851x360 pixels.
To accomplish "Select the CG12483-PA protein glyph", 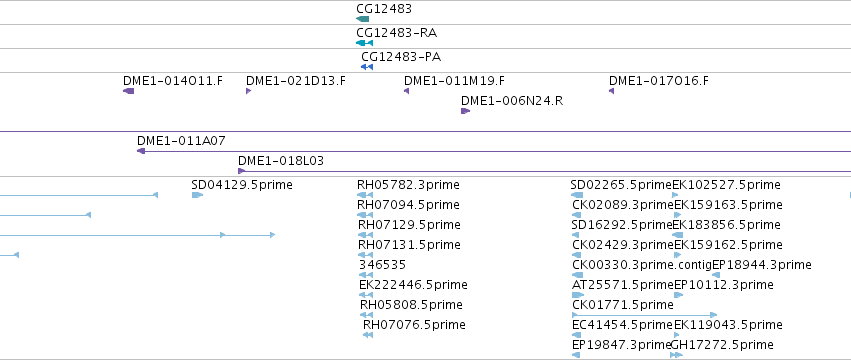I will click(367, 67).
